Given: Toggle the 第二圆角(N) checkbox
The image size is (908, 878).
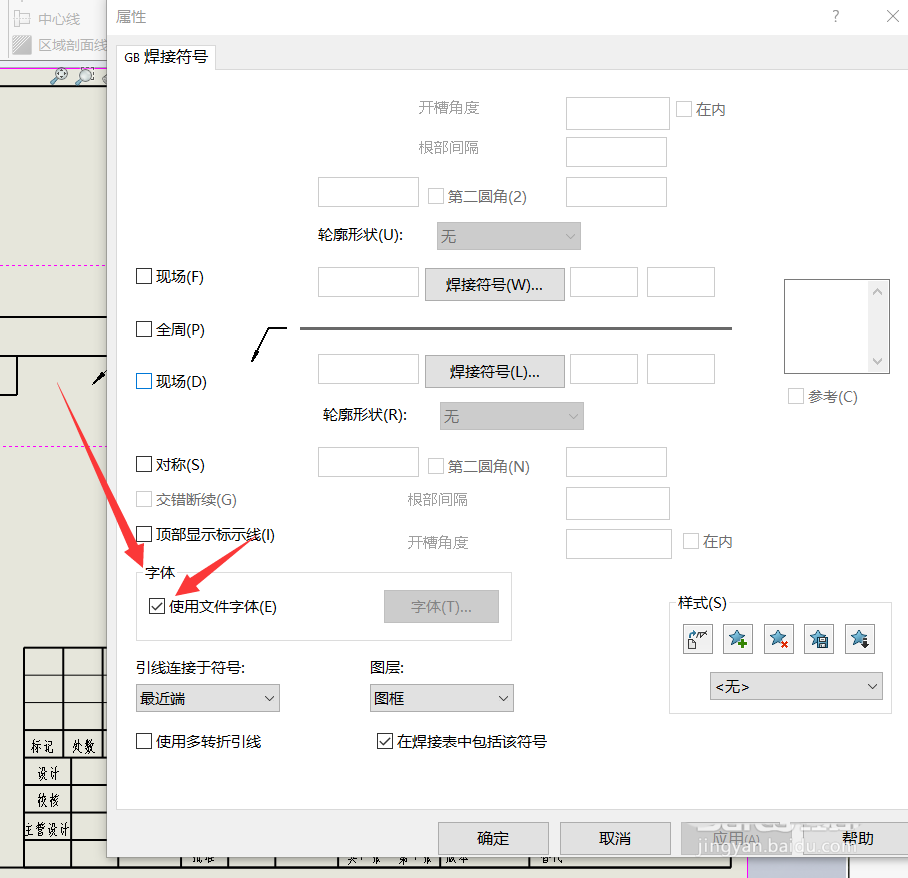Looking at the screenshot, I should tap(435, 466).
